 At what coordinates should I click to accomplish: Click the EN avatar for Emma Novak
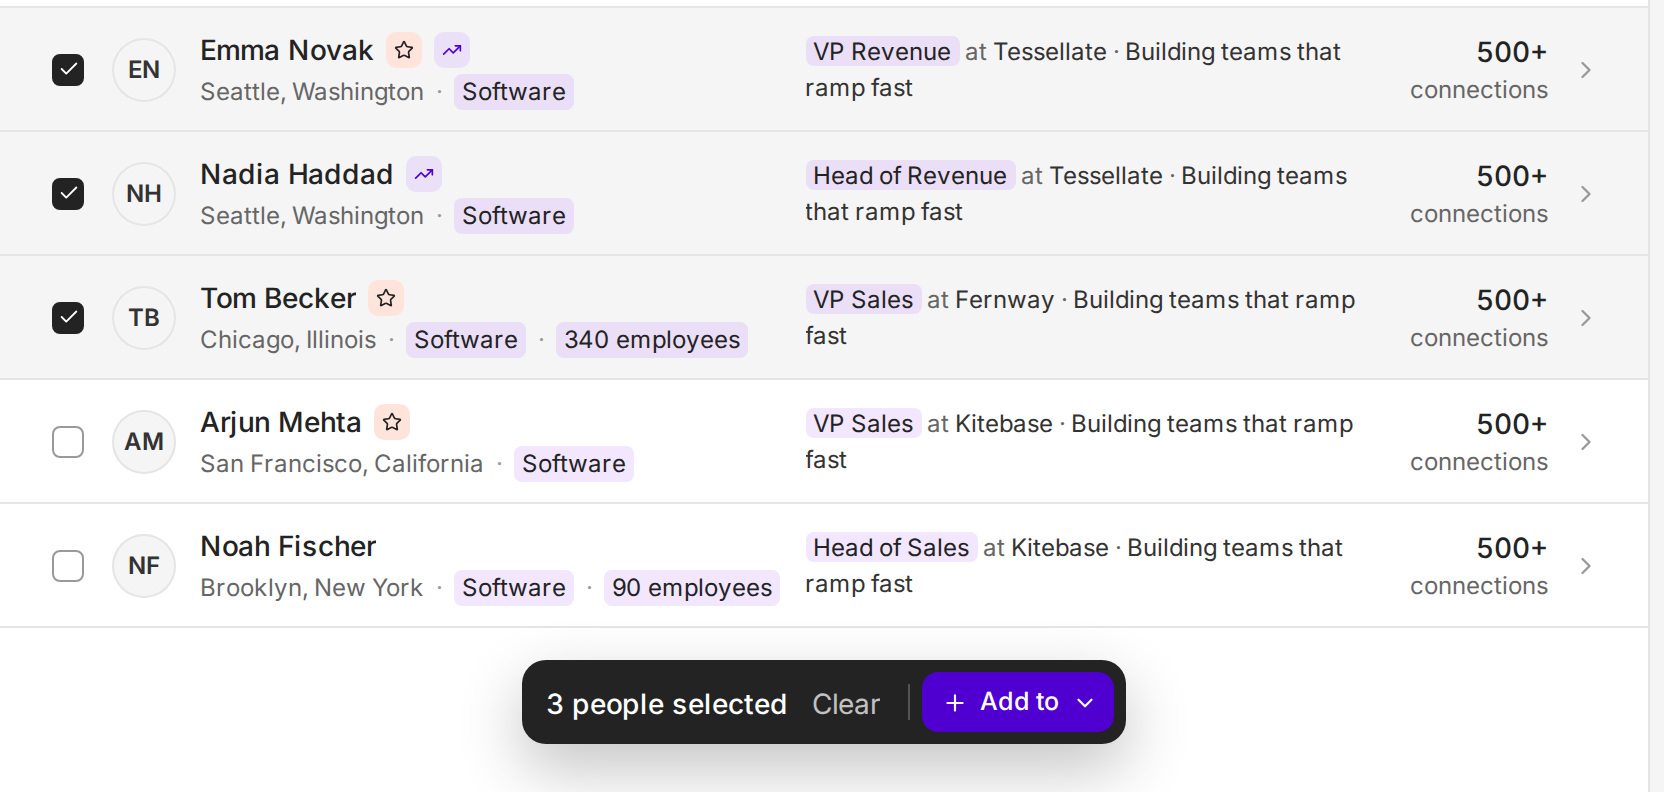[144, 70]
